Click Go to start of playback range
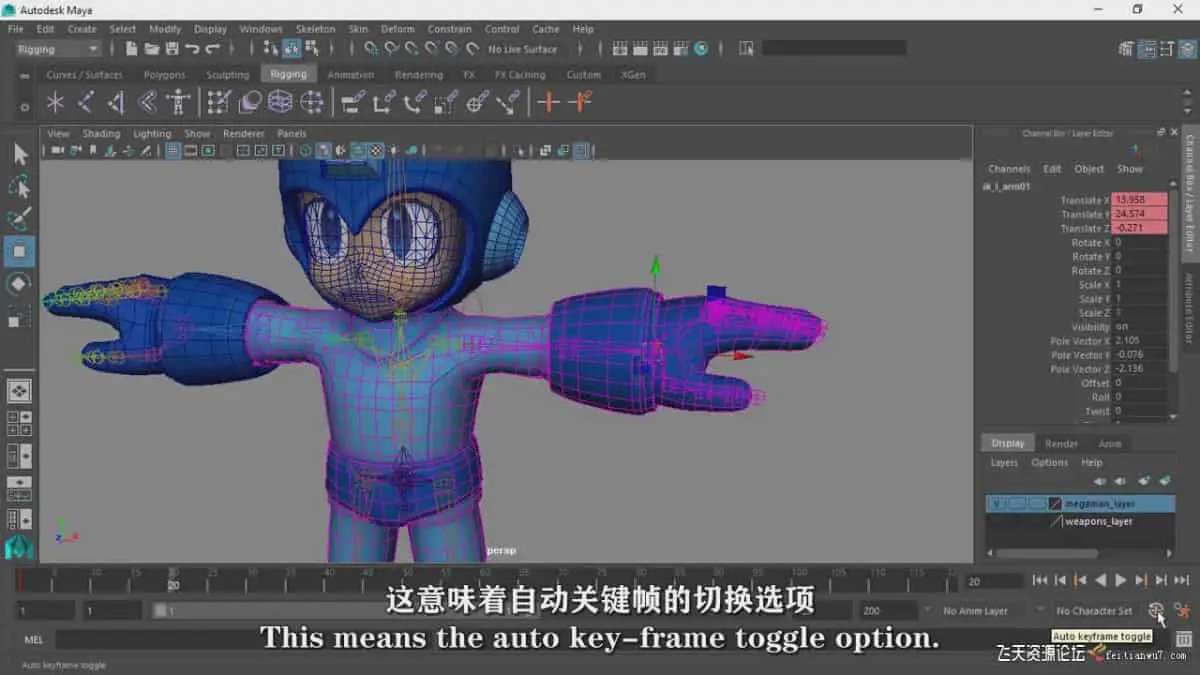 click(x=1039, y=580)
